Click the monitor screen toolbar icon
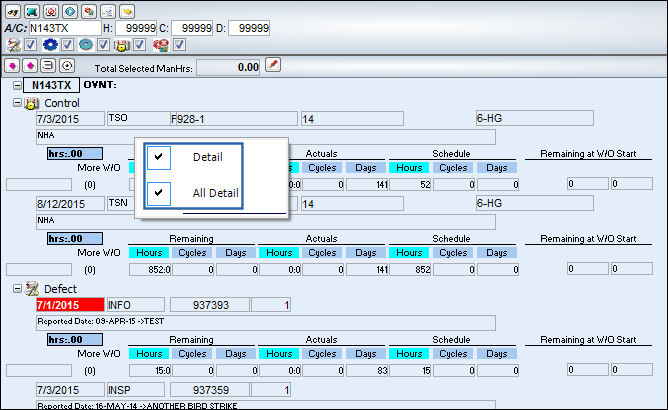The height and width of the screenshot is (410, 668). (x=32, y=12)
